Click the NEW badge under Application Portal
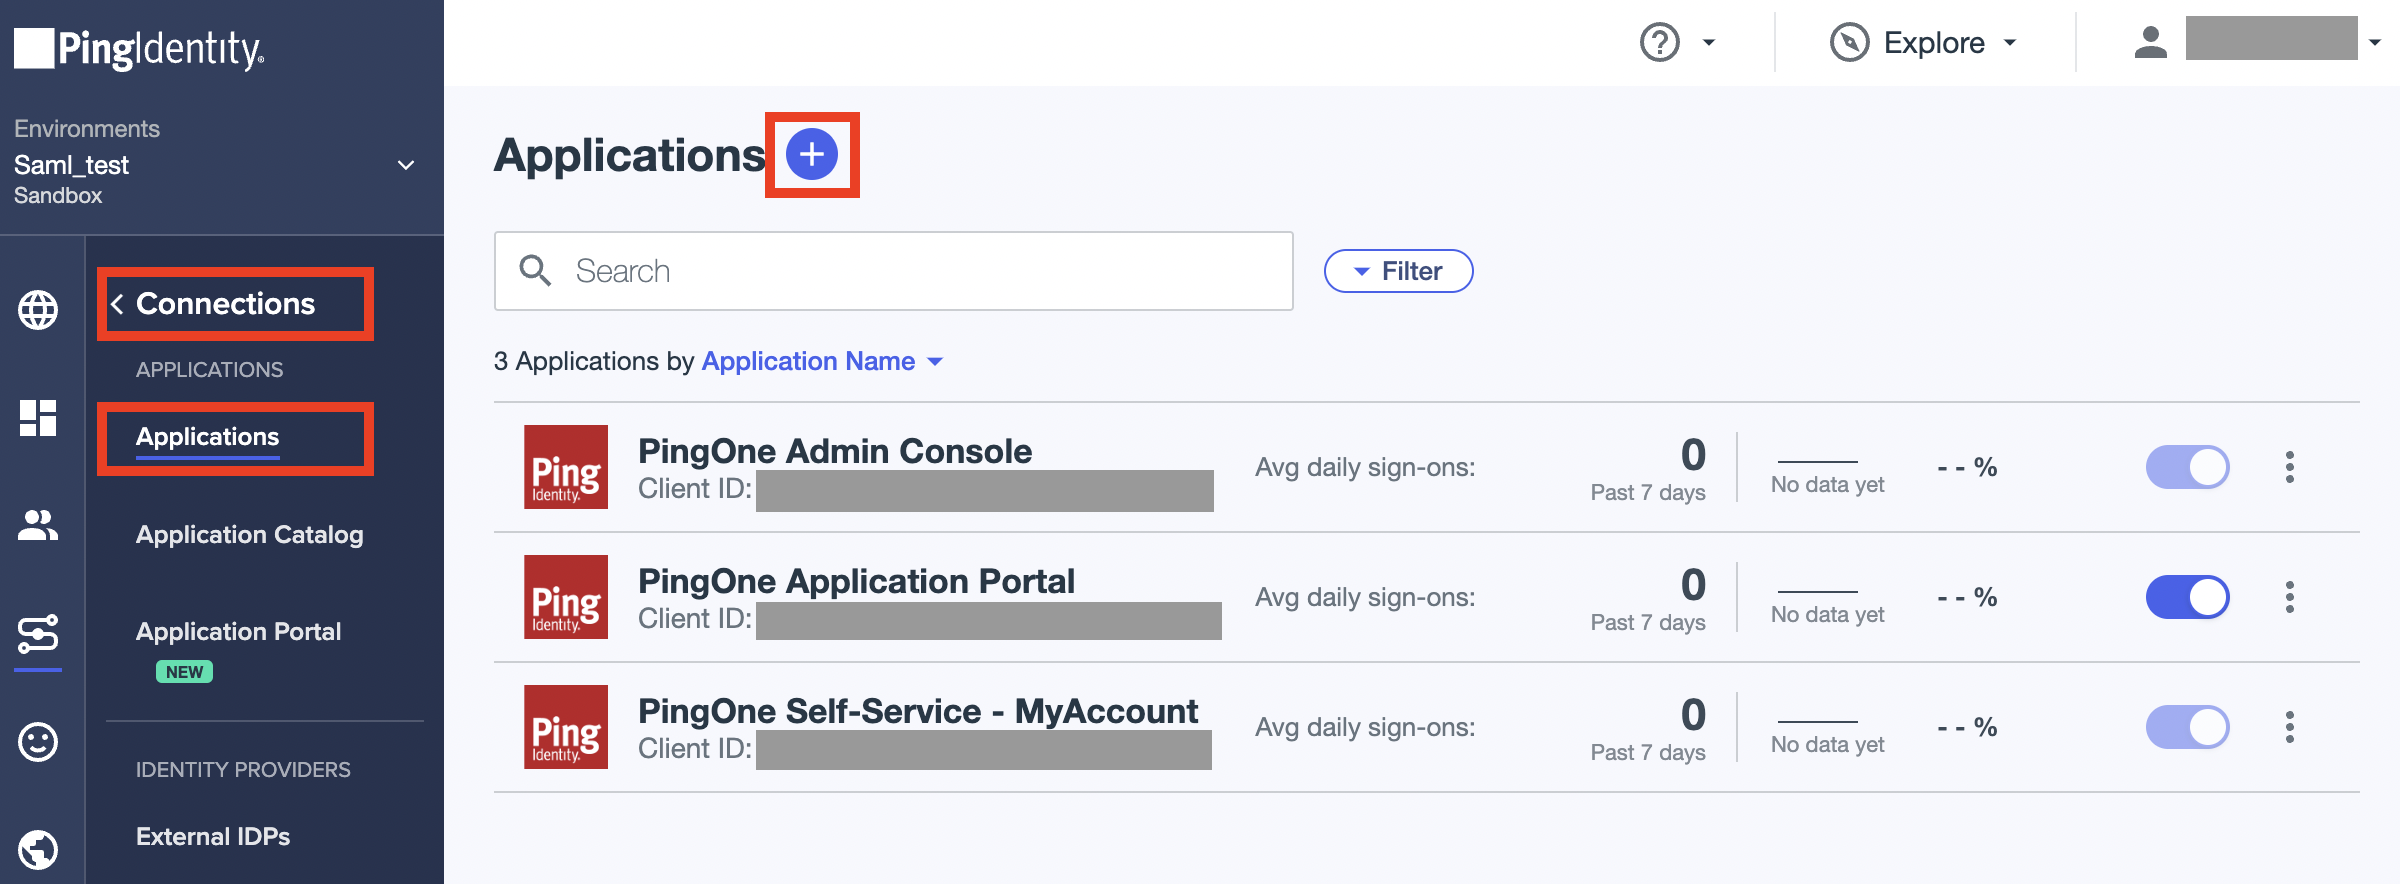The width and height of the screenshot is (2400, 884). (x=184, y=672)
